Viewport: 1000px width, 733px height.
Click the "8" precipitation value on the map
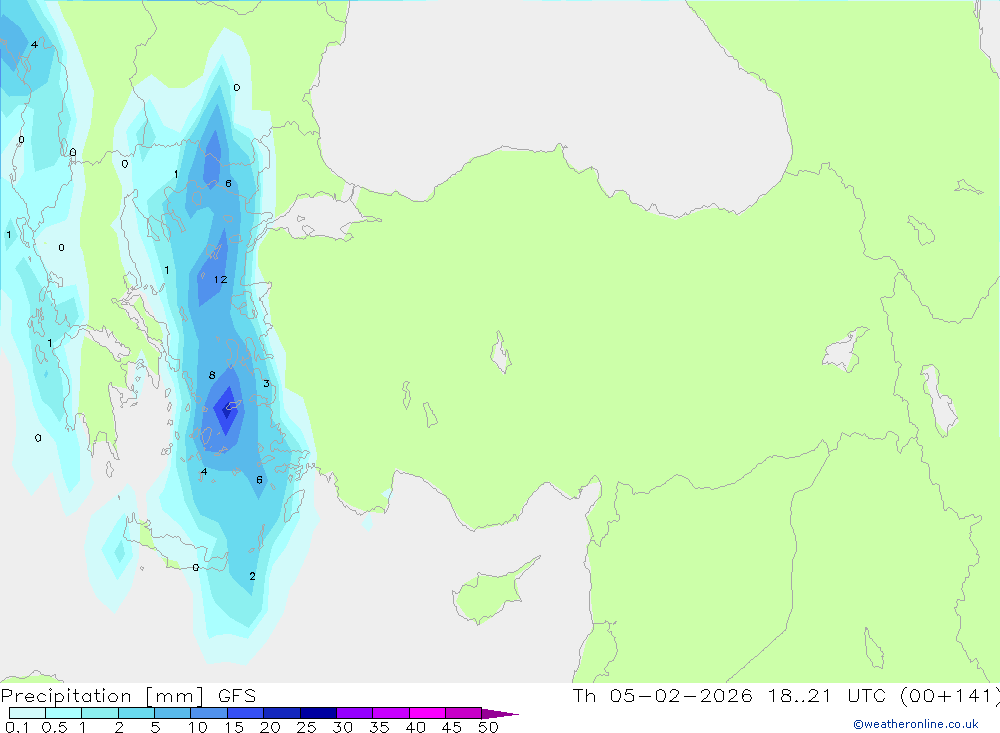click(x=212, y=375)
